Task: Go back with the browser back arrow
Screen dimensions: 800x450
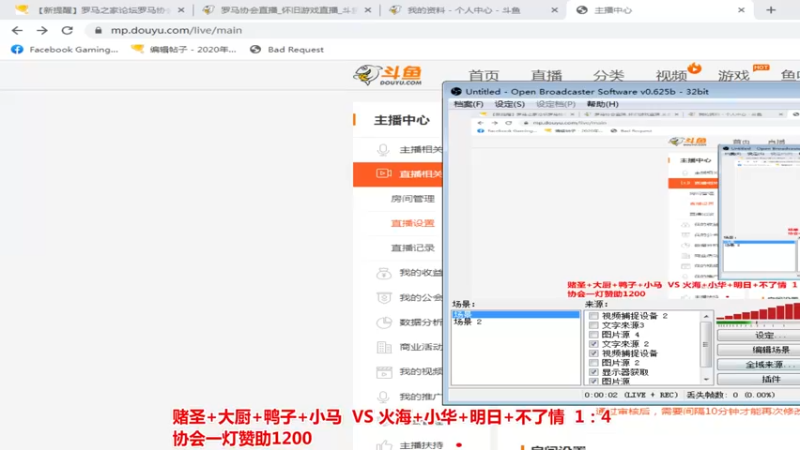Action: tap(17, 31)
